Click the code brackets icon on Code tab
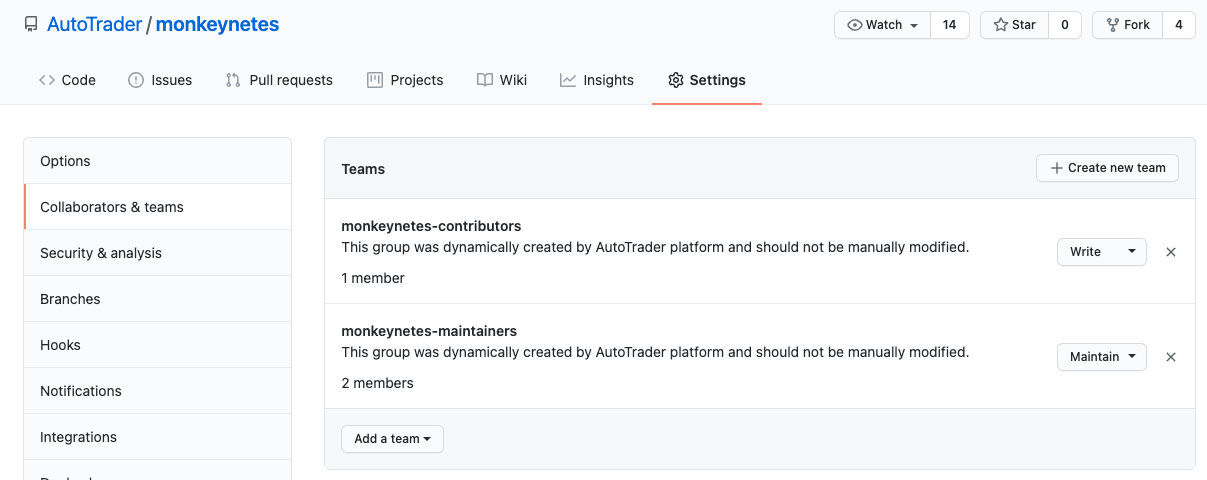The image size is (1207, 480). pyautogui.click(x=47, y=80)
